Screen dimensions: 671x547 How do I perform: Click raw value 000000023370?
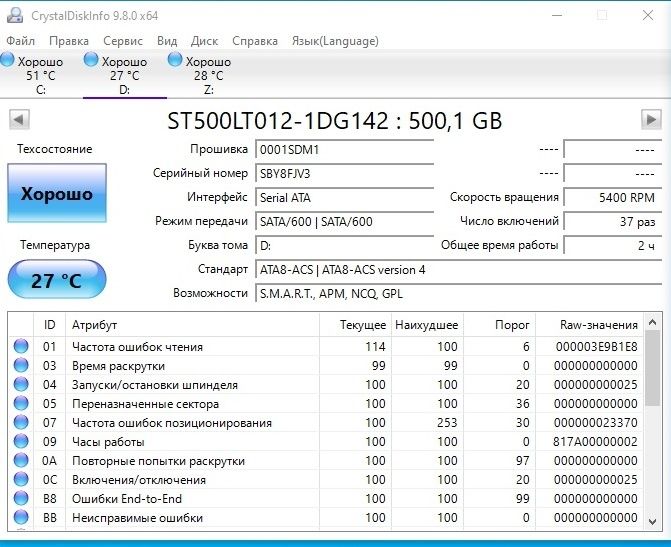[x=596, y=422]
